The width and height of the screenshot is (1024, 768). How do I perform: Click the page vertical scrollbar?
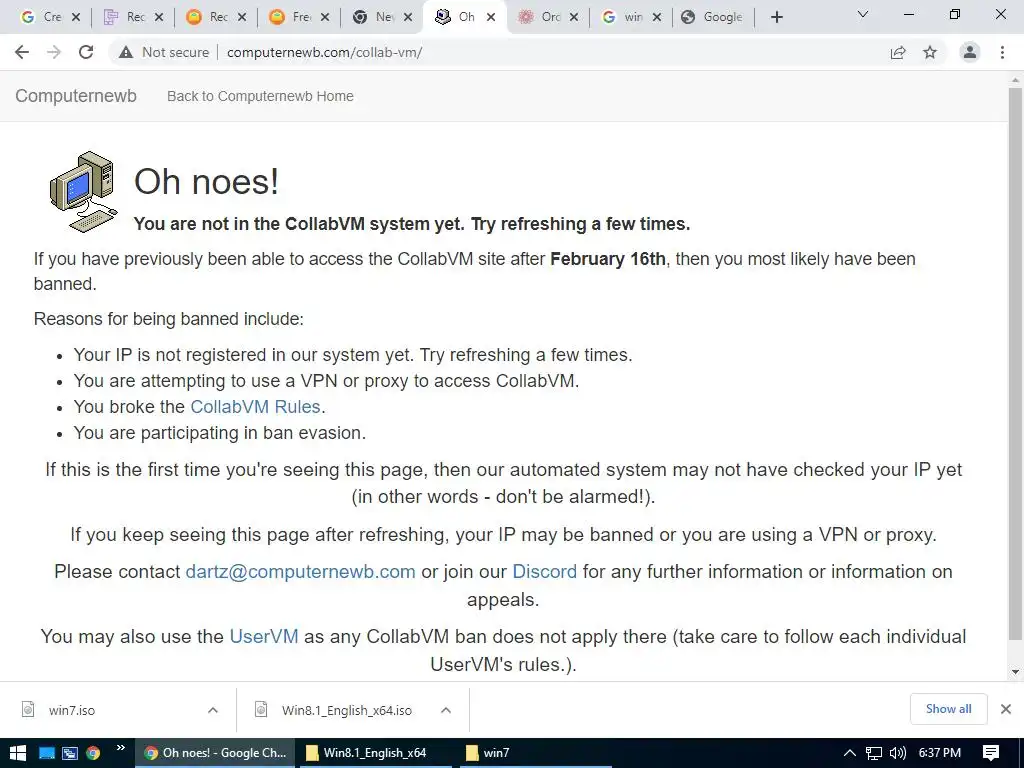click(x=1015, y=363)
